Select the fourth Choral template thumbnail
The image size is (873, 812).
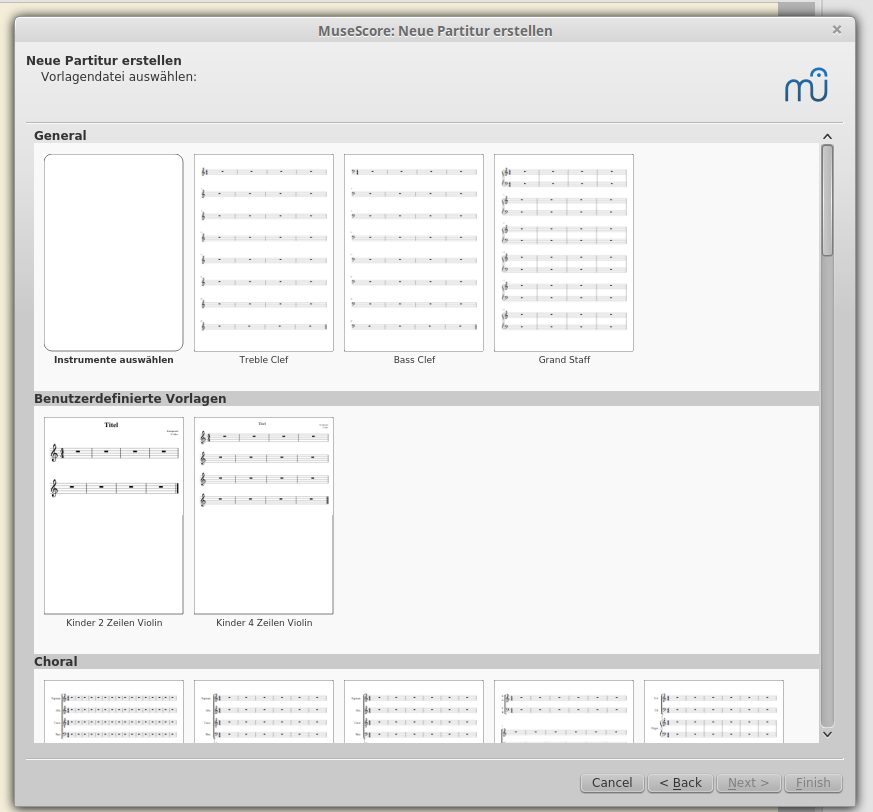[563, 711]
